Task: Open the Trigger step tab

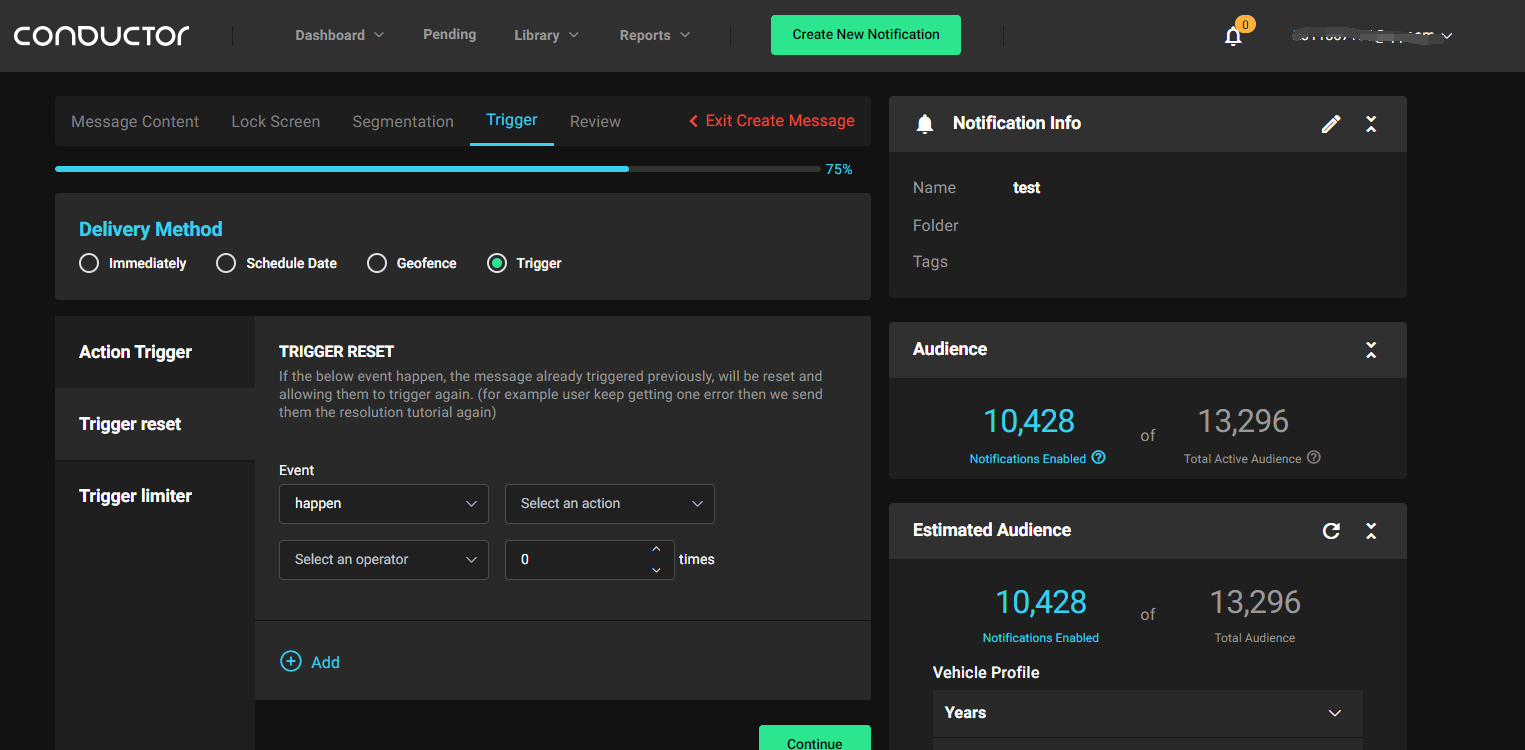Action: pos(512,120)
